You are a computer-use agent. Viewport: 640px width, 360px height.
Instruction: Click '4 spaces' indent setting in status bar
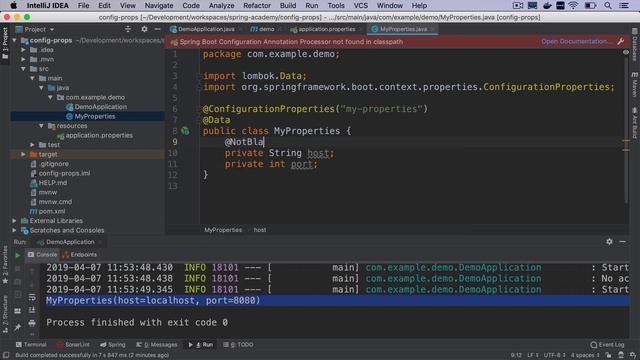tap(584, 355)
